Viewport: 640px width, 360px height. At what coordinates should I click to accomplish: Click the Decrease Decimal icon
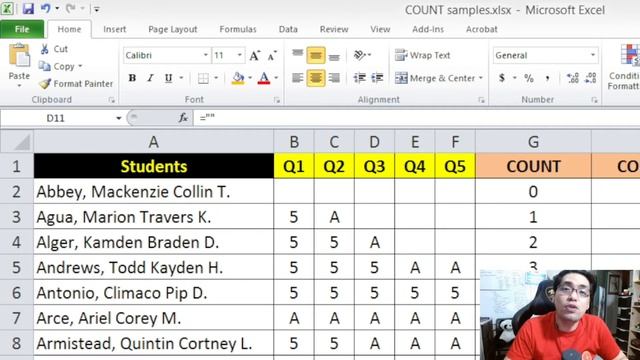click(591, 78)
